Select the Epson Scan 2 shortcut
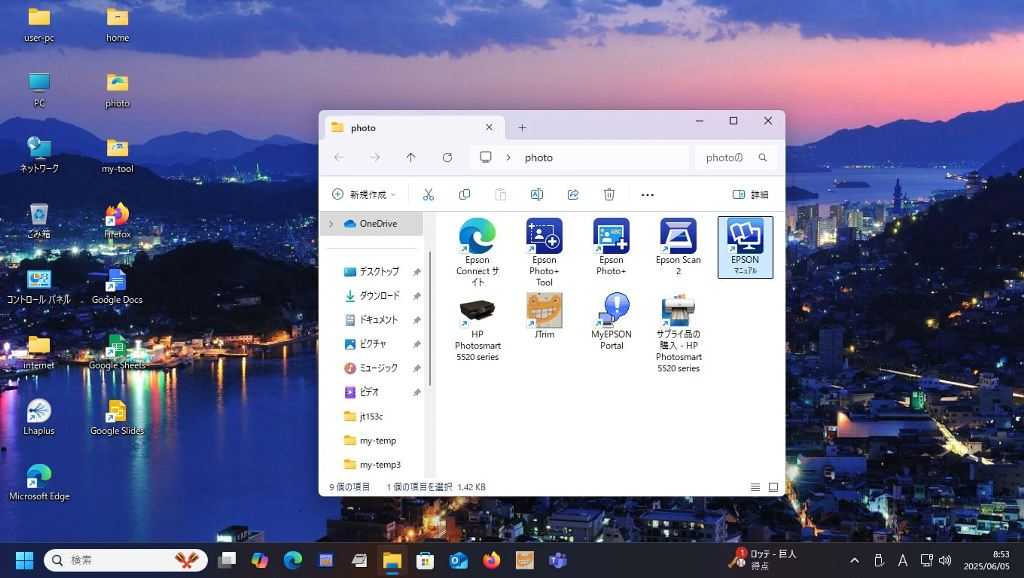1024x578 pixels. 678,247
